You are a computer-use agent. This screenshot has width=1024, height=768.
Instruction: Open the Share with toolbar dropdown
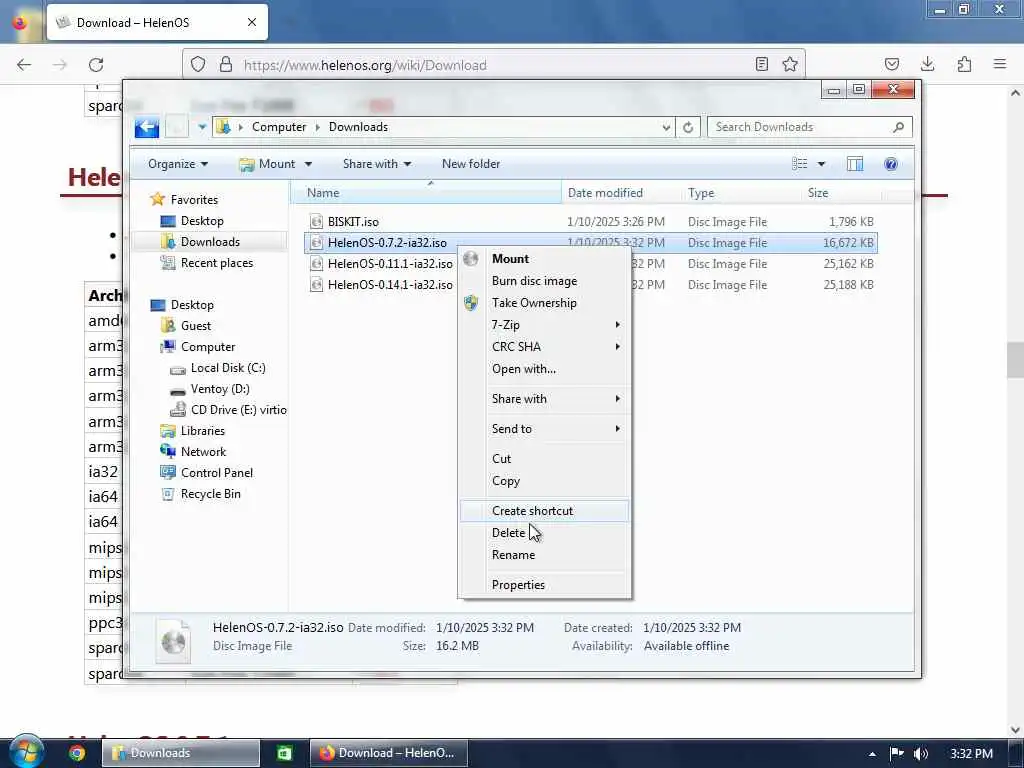tap(377, 164)
